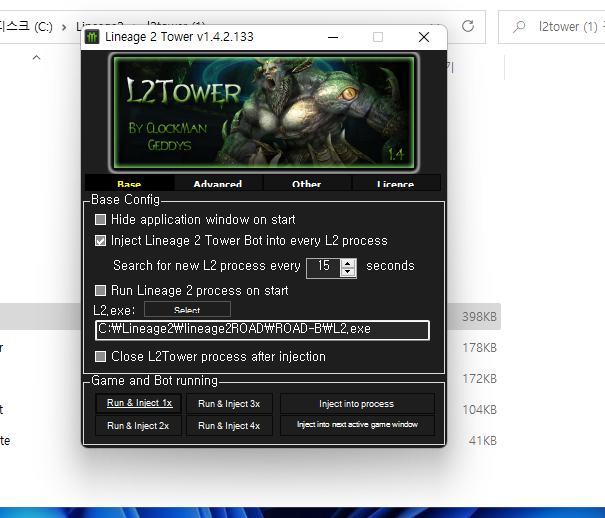
Task: Enable Close L2Tower process after injection
Action: pos(100,357)
